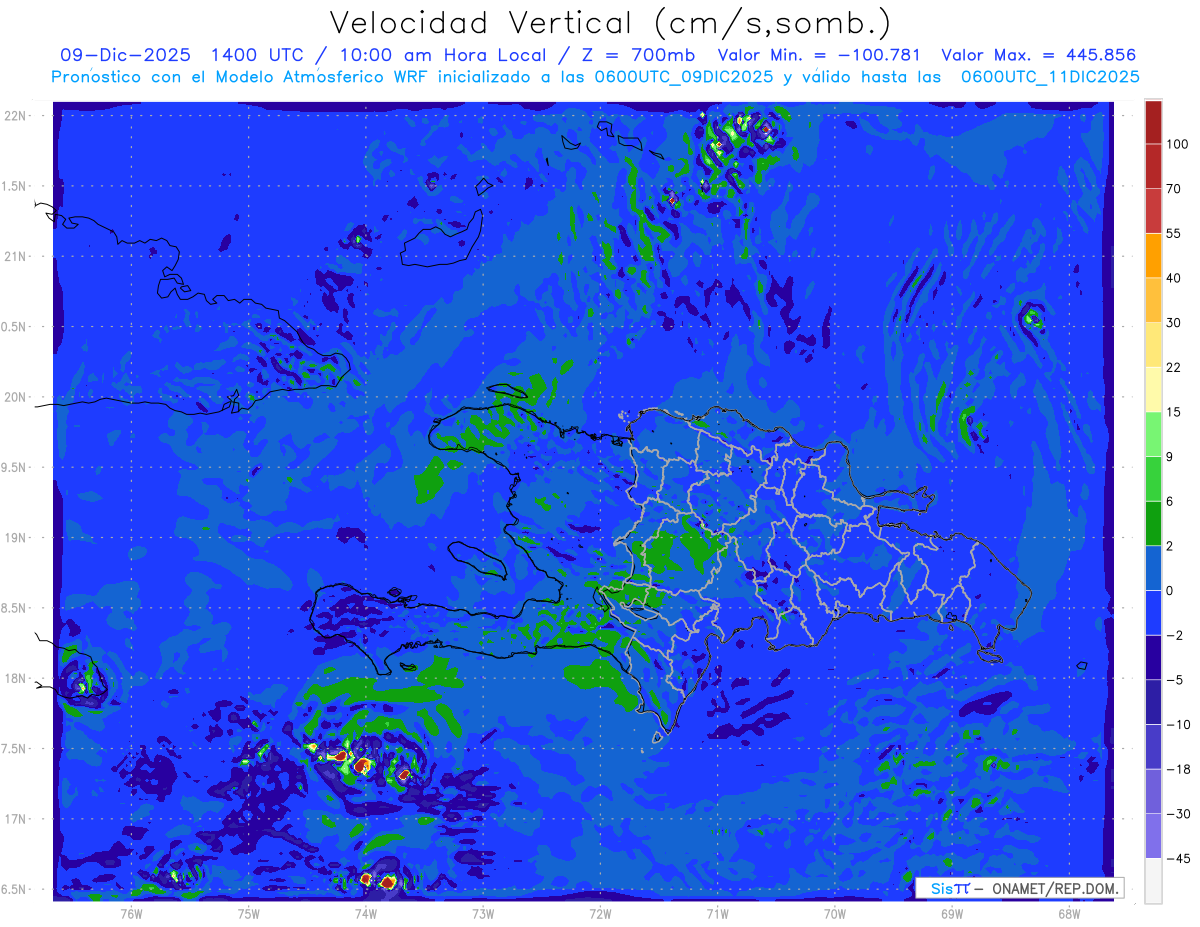Click the "73W" longitude label
This screenshot has height=927, width=1200.
pyautogui.click(x=483, y=913)
